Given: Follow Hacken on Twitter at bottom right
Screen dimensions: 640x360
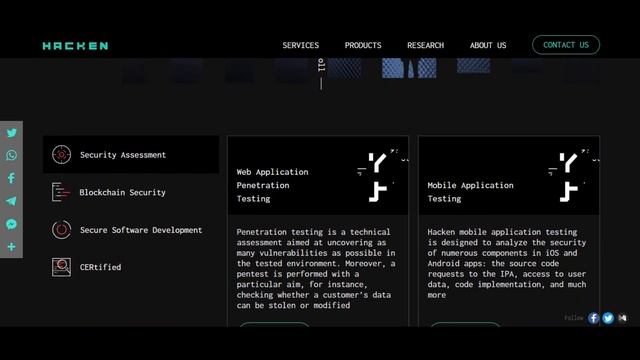Looking at the screenshot, I should coord(608,318).
